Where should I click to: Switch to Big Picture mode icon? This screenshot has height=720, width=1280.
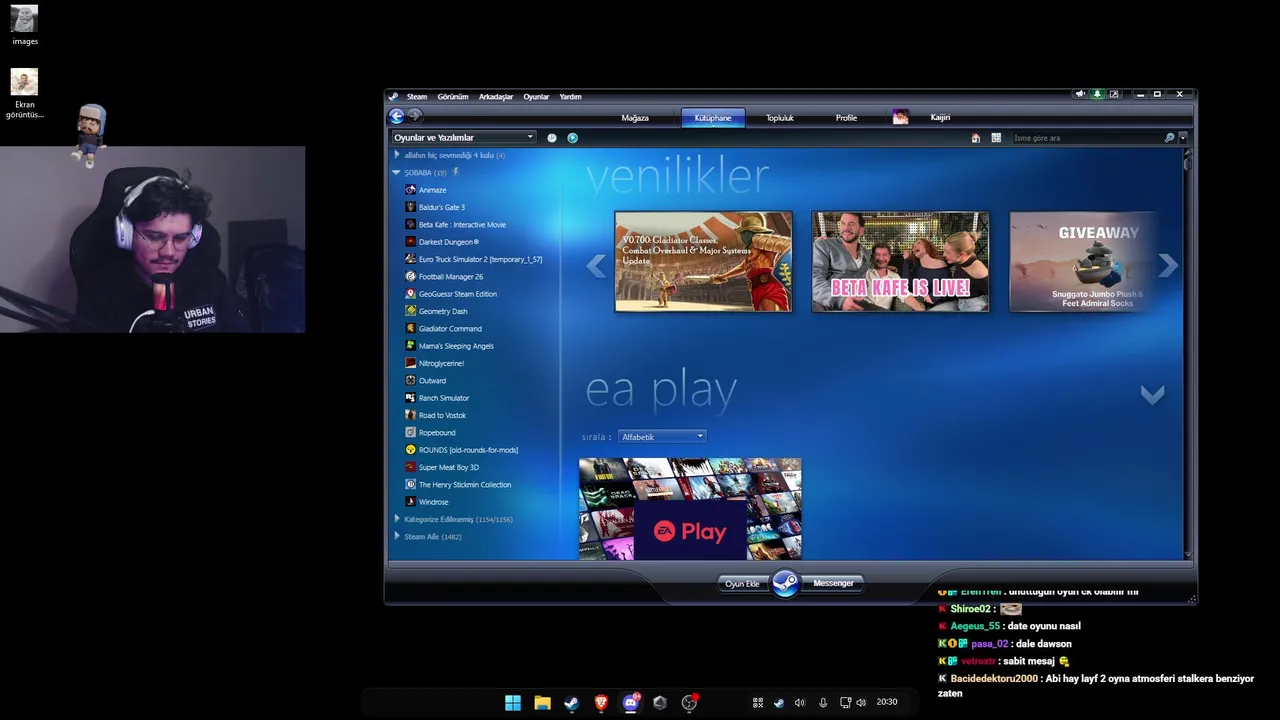coord(1114,94)
